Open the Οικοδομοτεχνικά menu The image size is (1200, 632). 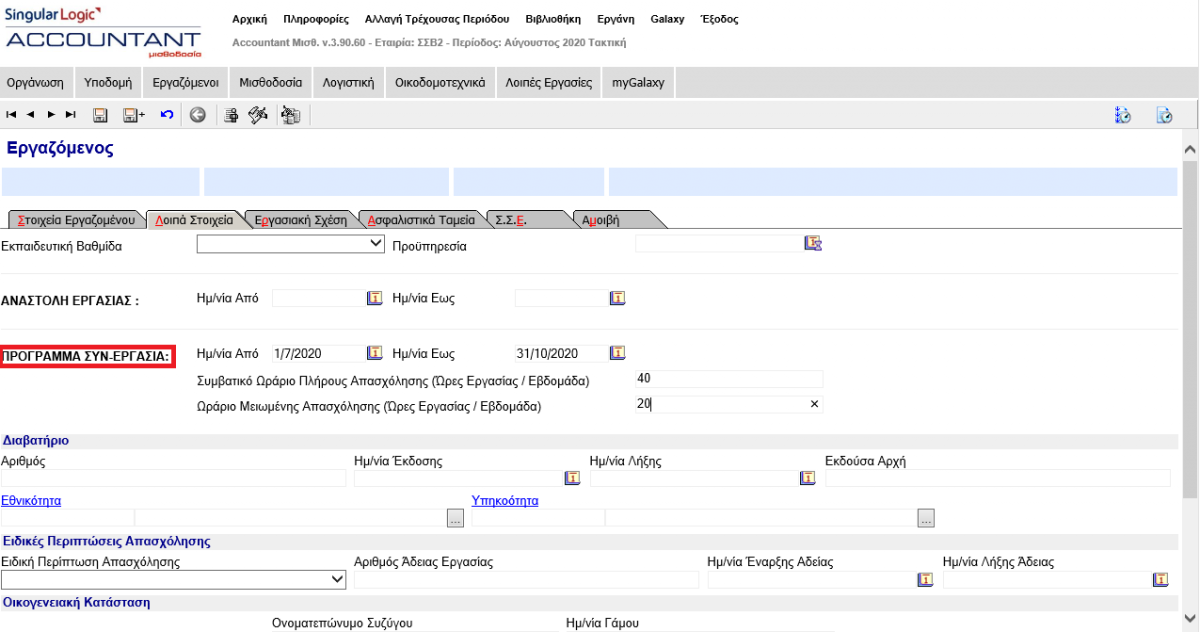[x=440, y=83]
